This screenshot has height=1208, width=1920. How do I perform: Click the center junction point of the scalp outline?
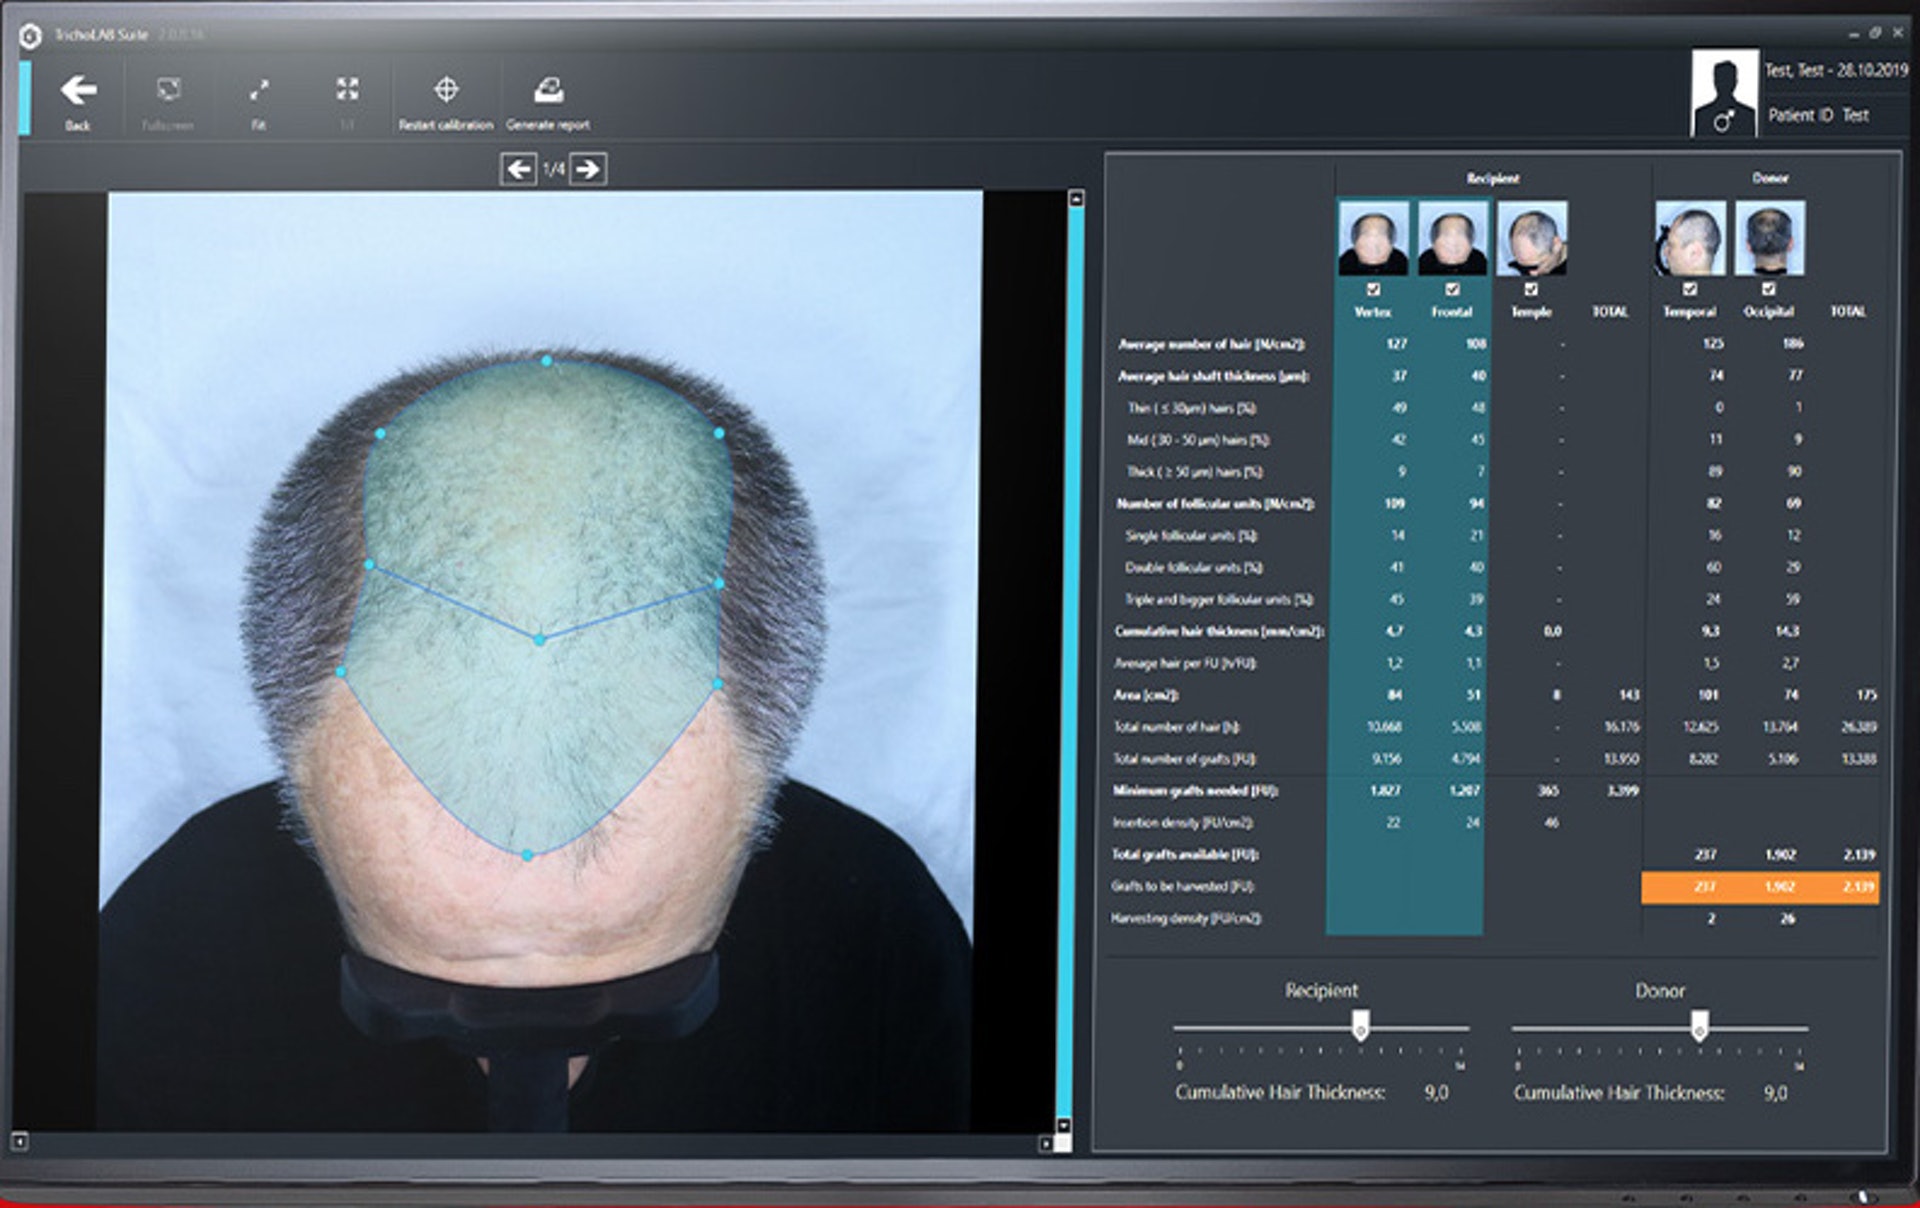coord(540,639)
